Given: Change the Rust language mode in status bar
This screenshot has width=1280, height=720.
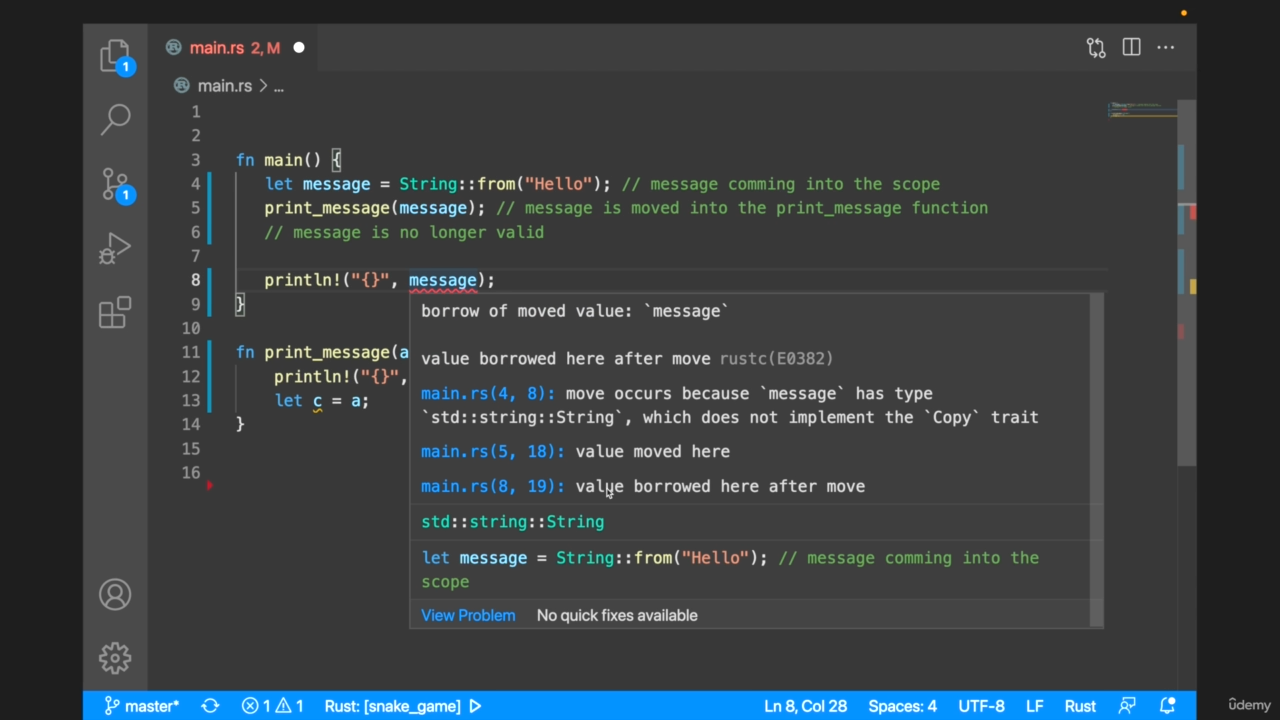Looking at the screenshot, I should click(1079, 706).
